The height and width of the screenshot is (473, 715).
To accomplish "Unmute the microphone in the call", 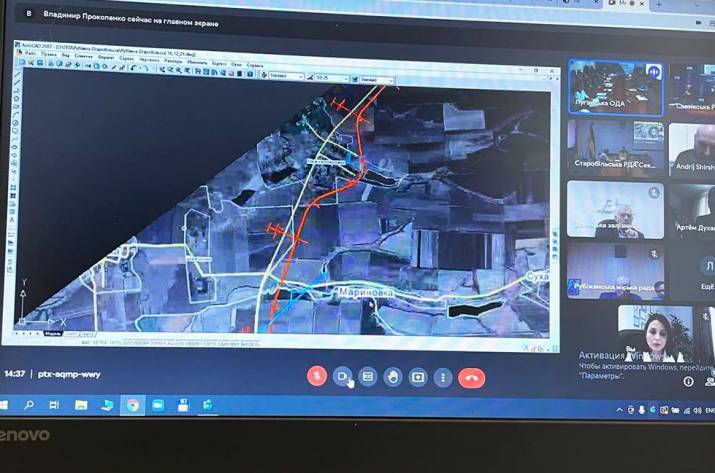I will (316, 377).
